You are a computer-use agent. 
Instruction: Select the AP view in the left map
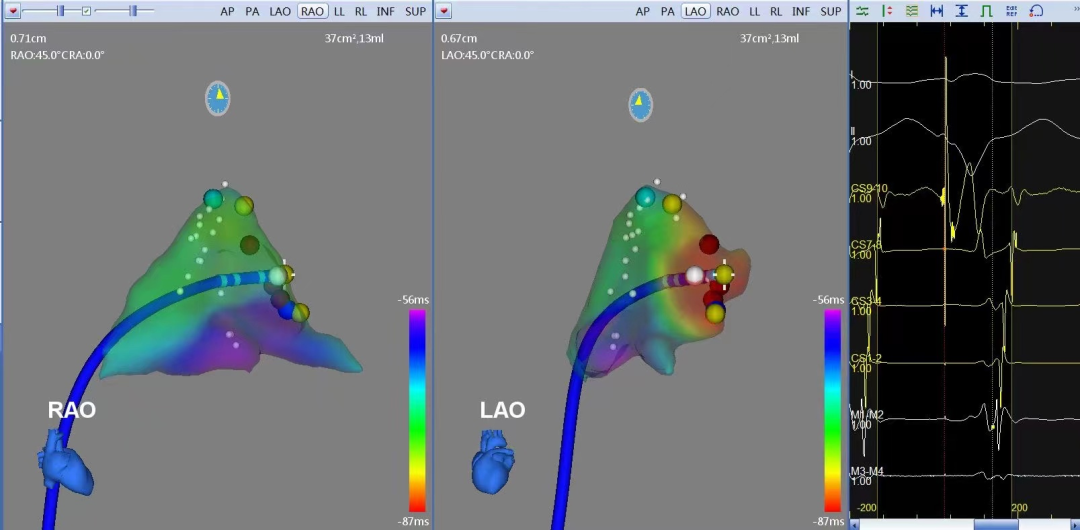coord(228,11)
